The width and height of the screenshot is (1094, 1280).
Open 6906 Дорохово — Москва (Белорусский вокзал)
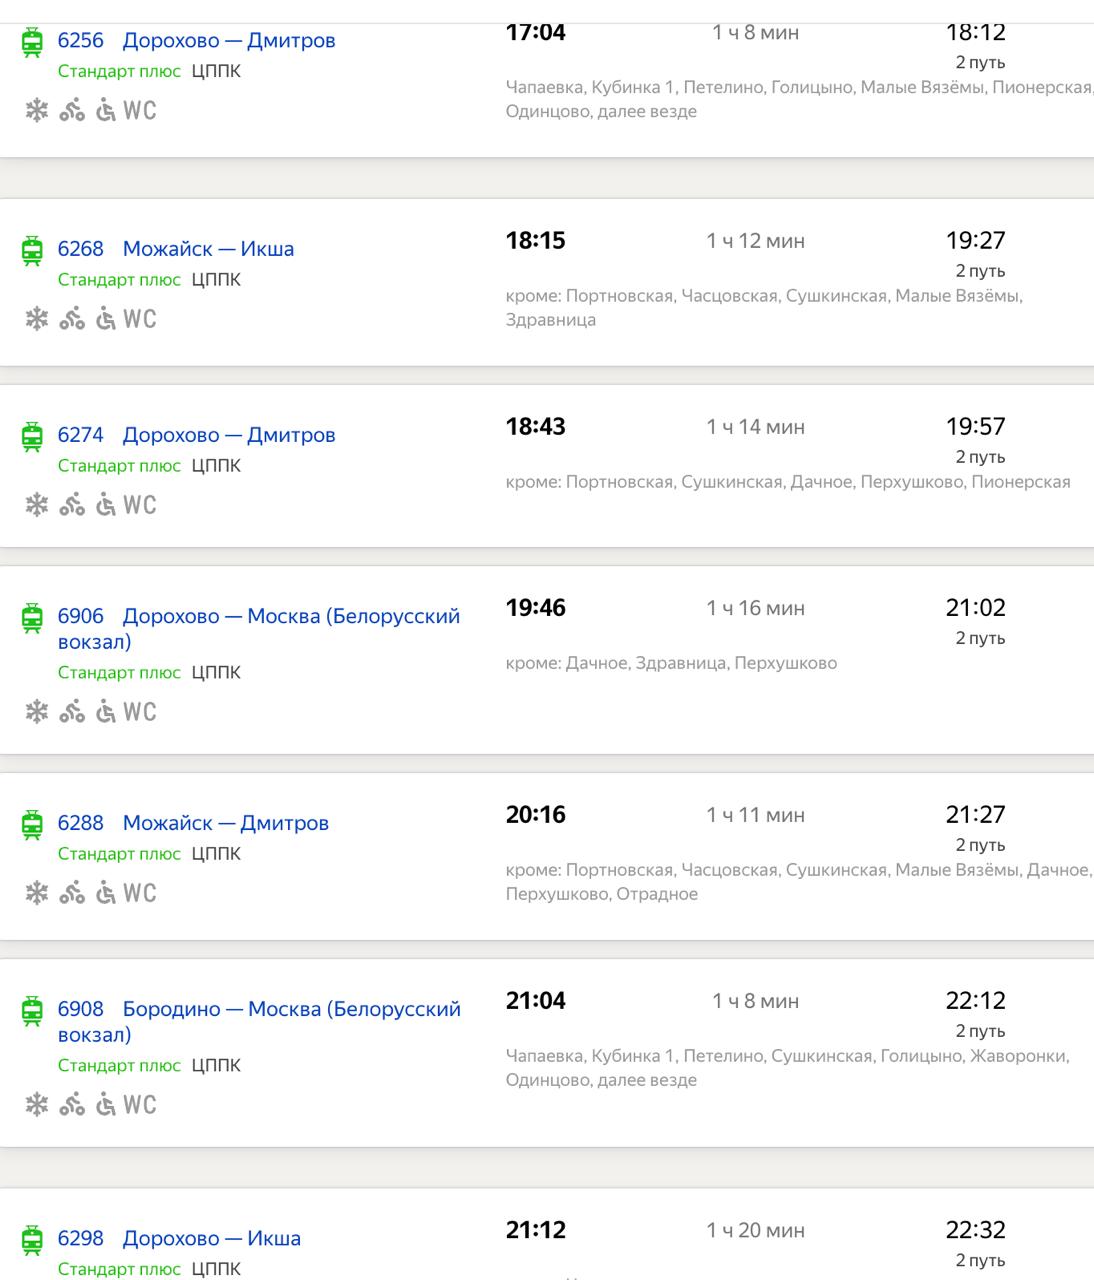(259, 628)
